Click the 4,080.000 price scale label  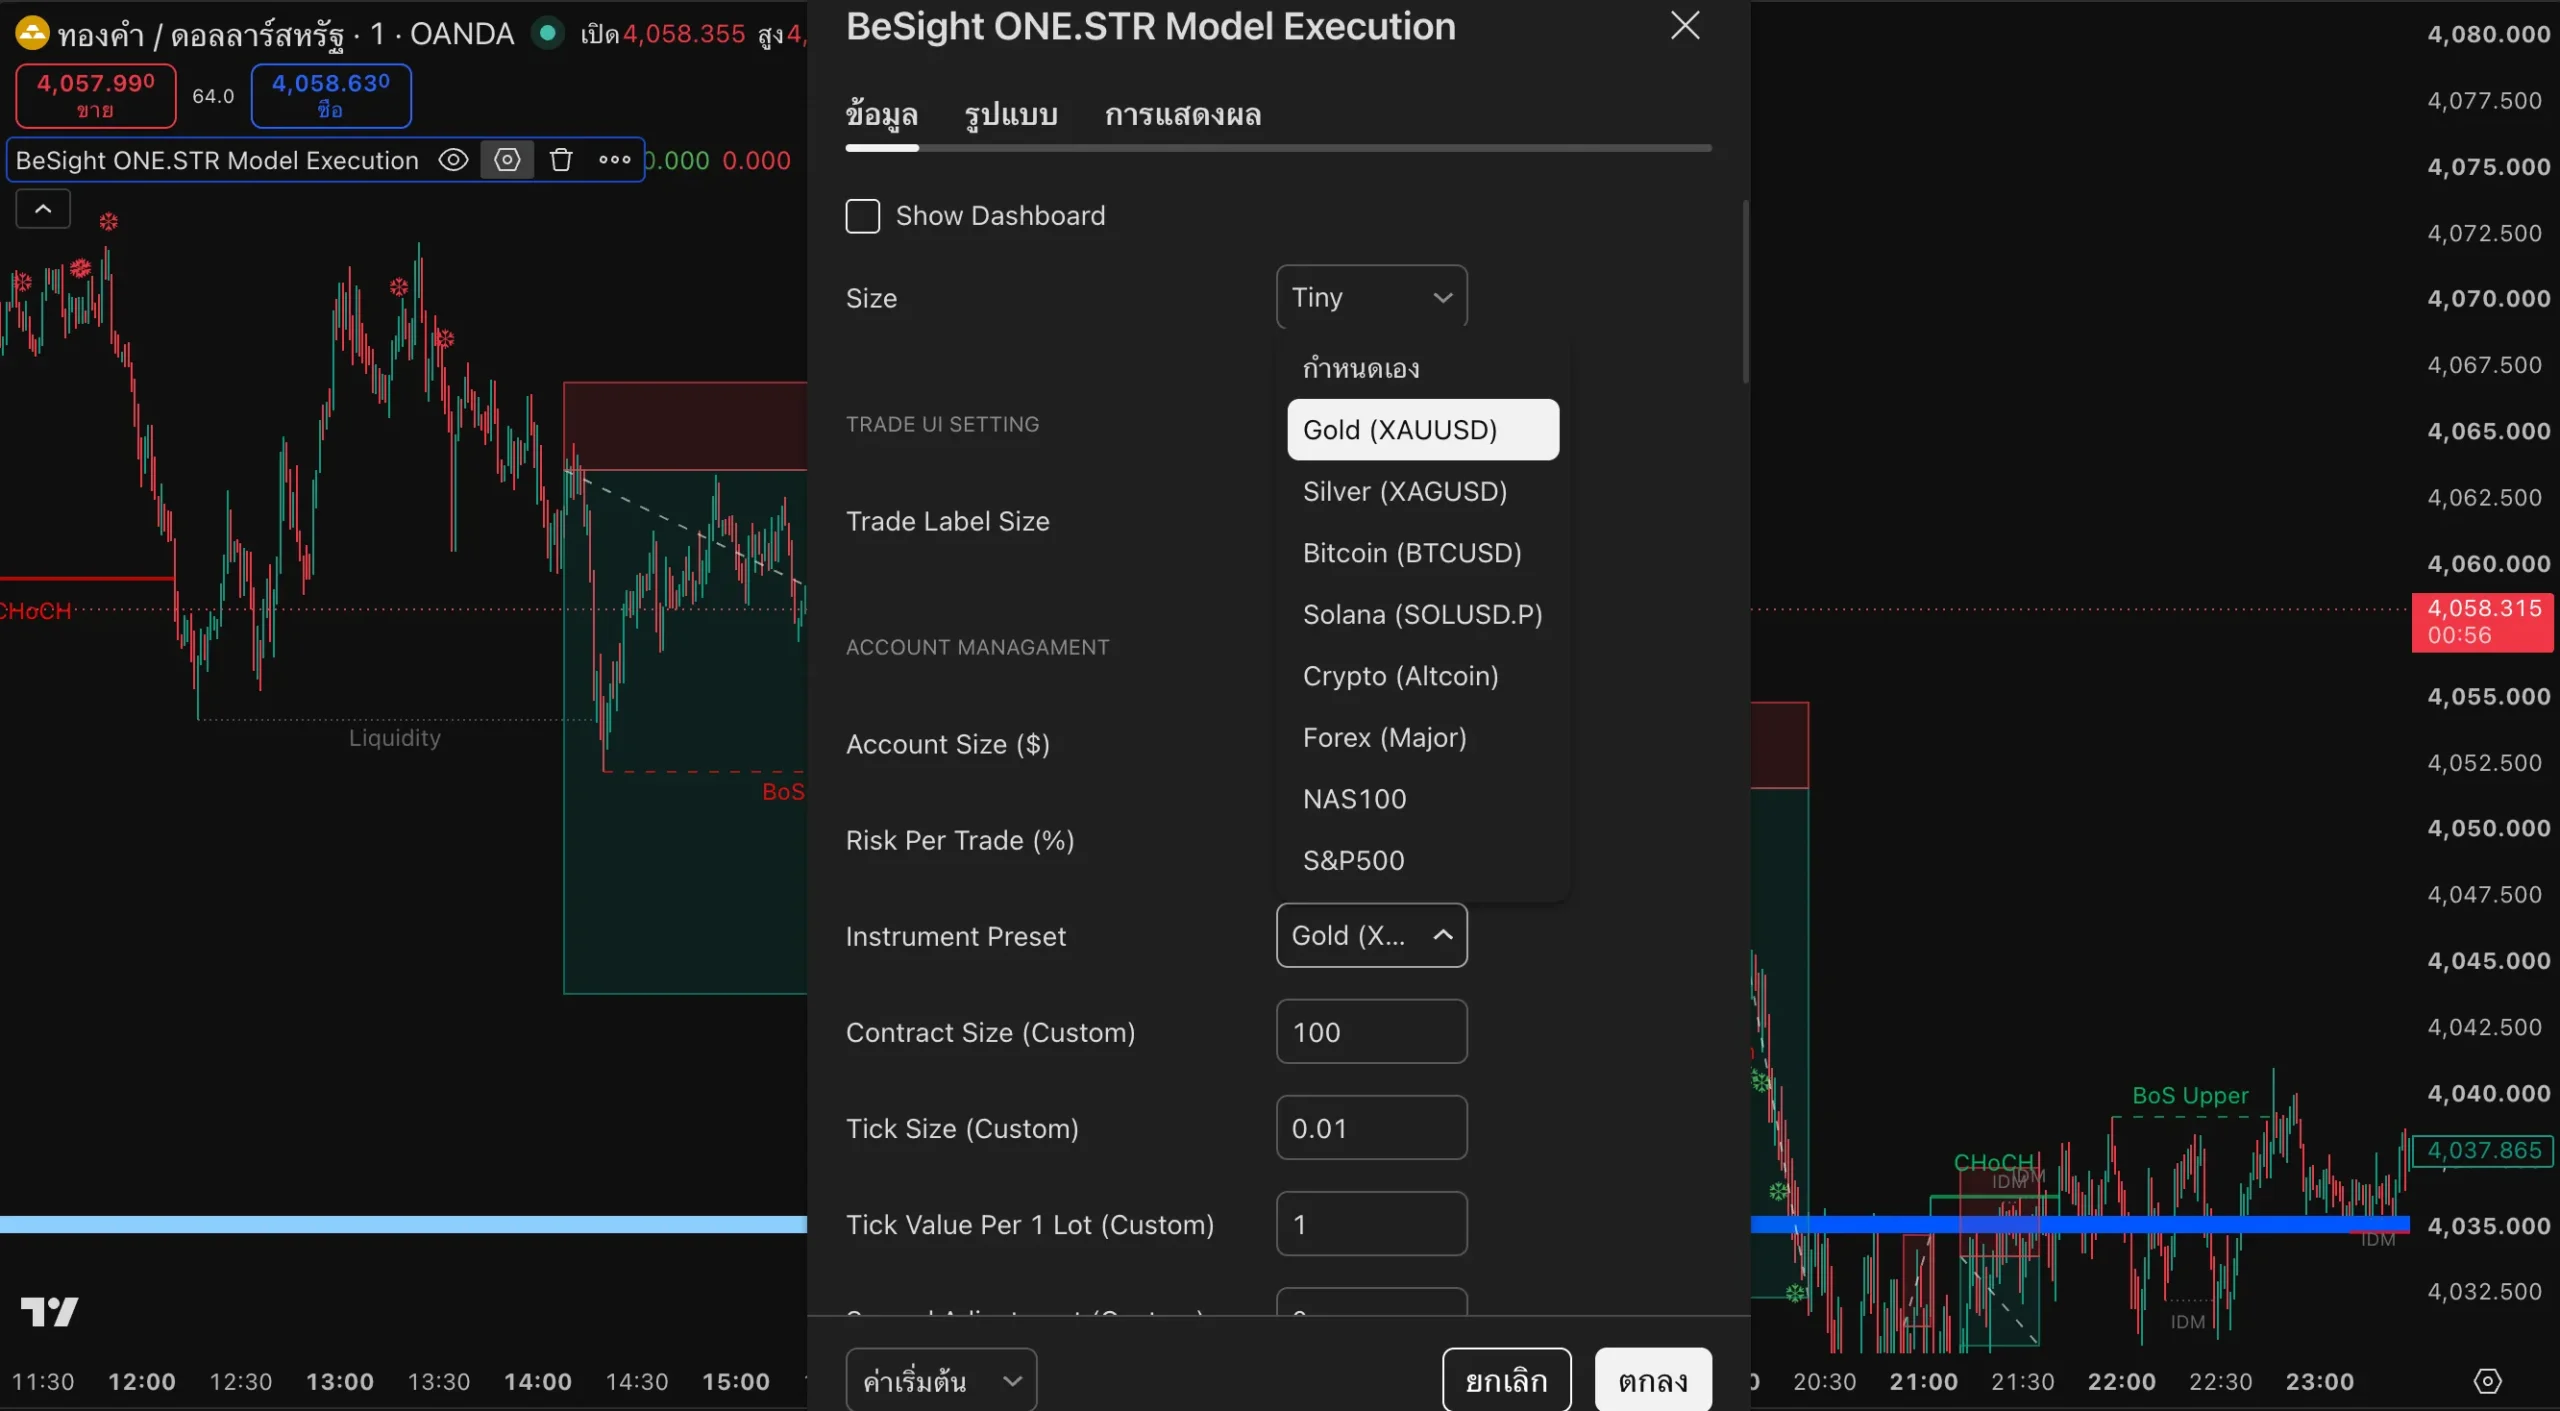[2488, 34]
